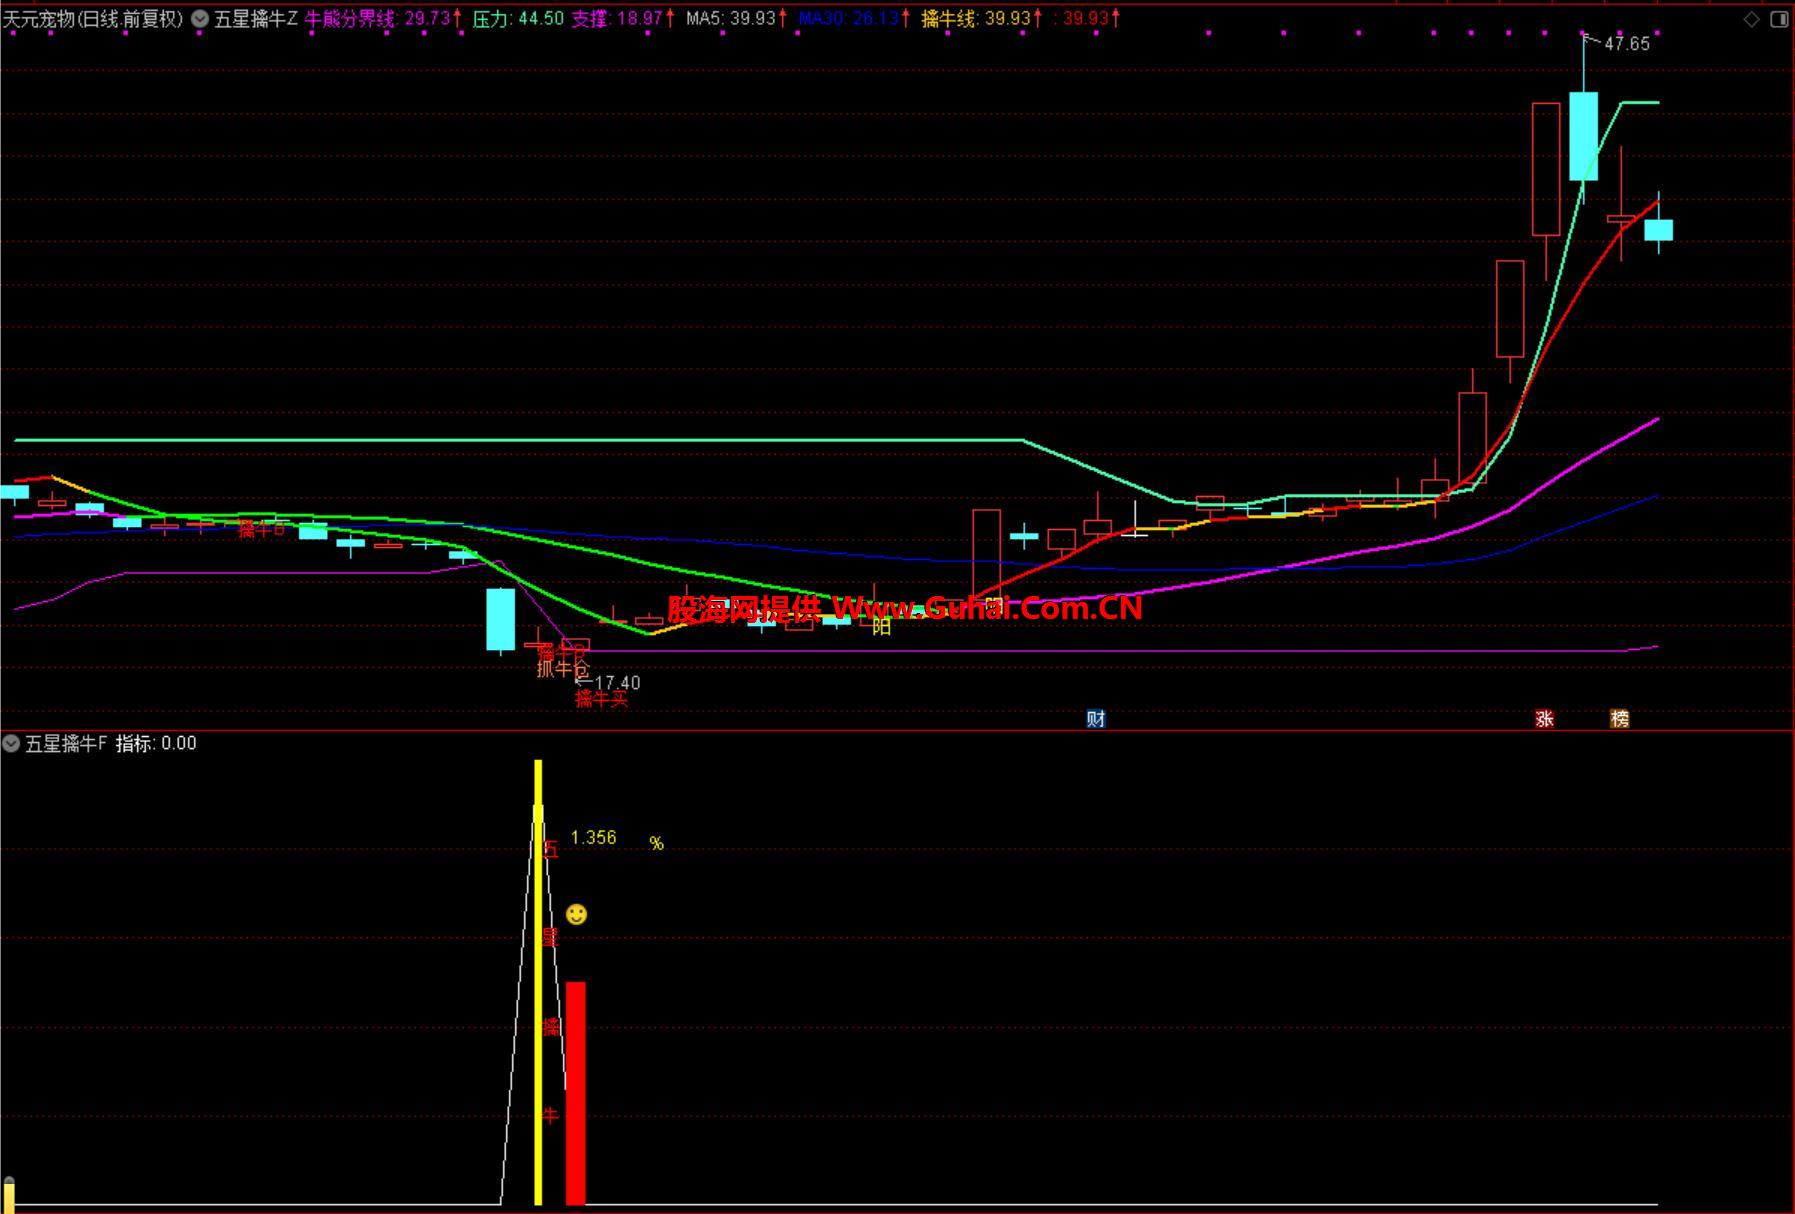Select the 擒牛线: 39.93 legend entry
Image resolution: width=1795 pixels, height=1214 pixels.
pos(982,18)
